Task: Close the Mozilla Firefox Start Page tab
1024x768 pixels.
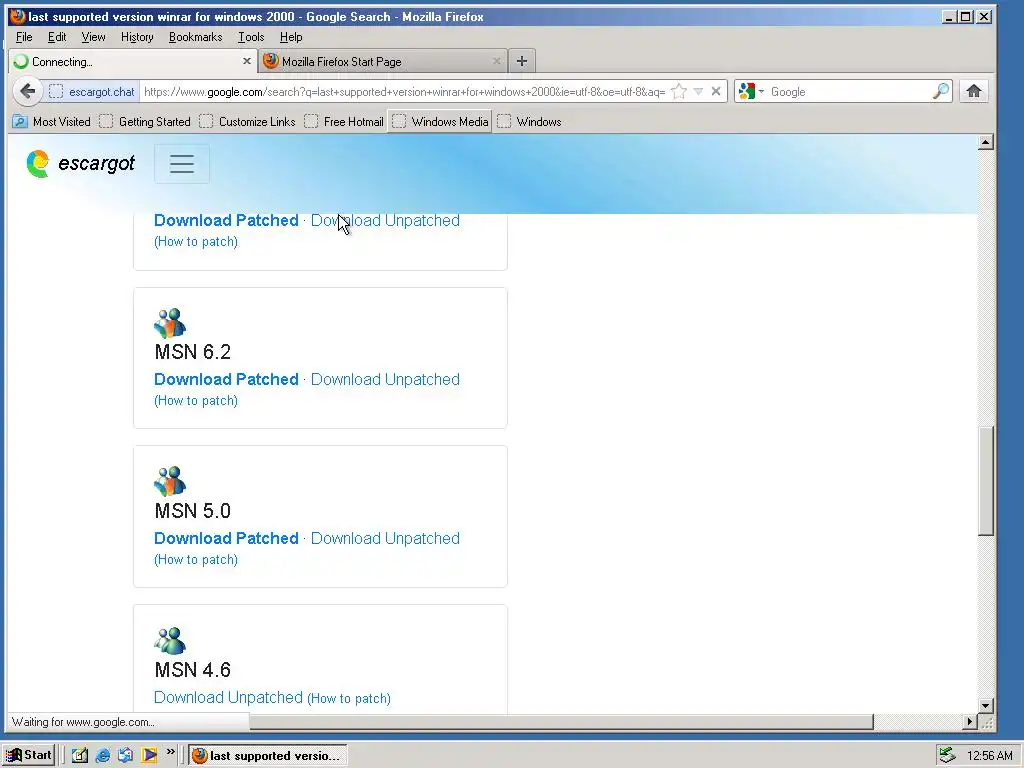Action: tap(496, 61)
